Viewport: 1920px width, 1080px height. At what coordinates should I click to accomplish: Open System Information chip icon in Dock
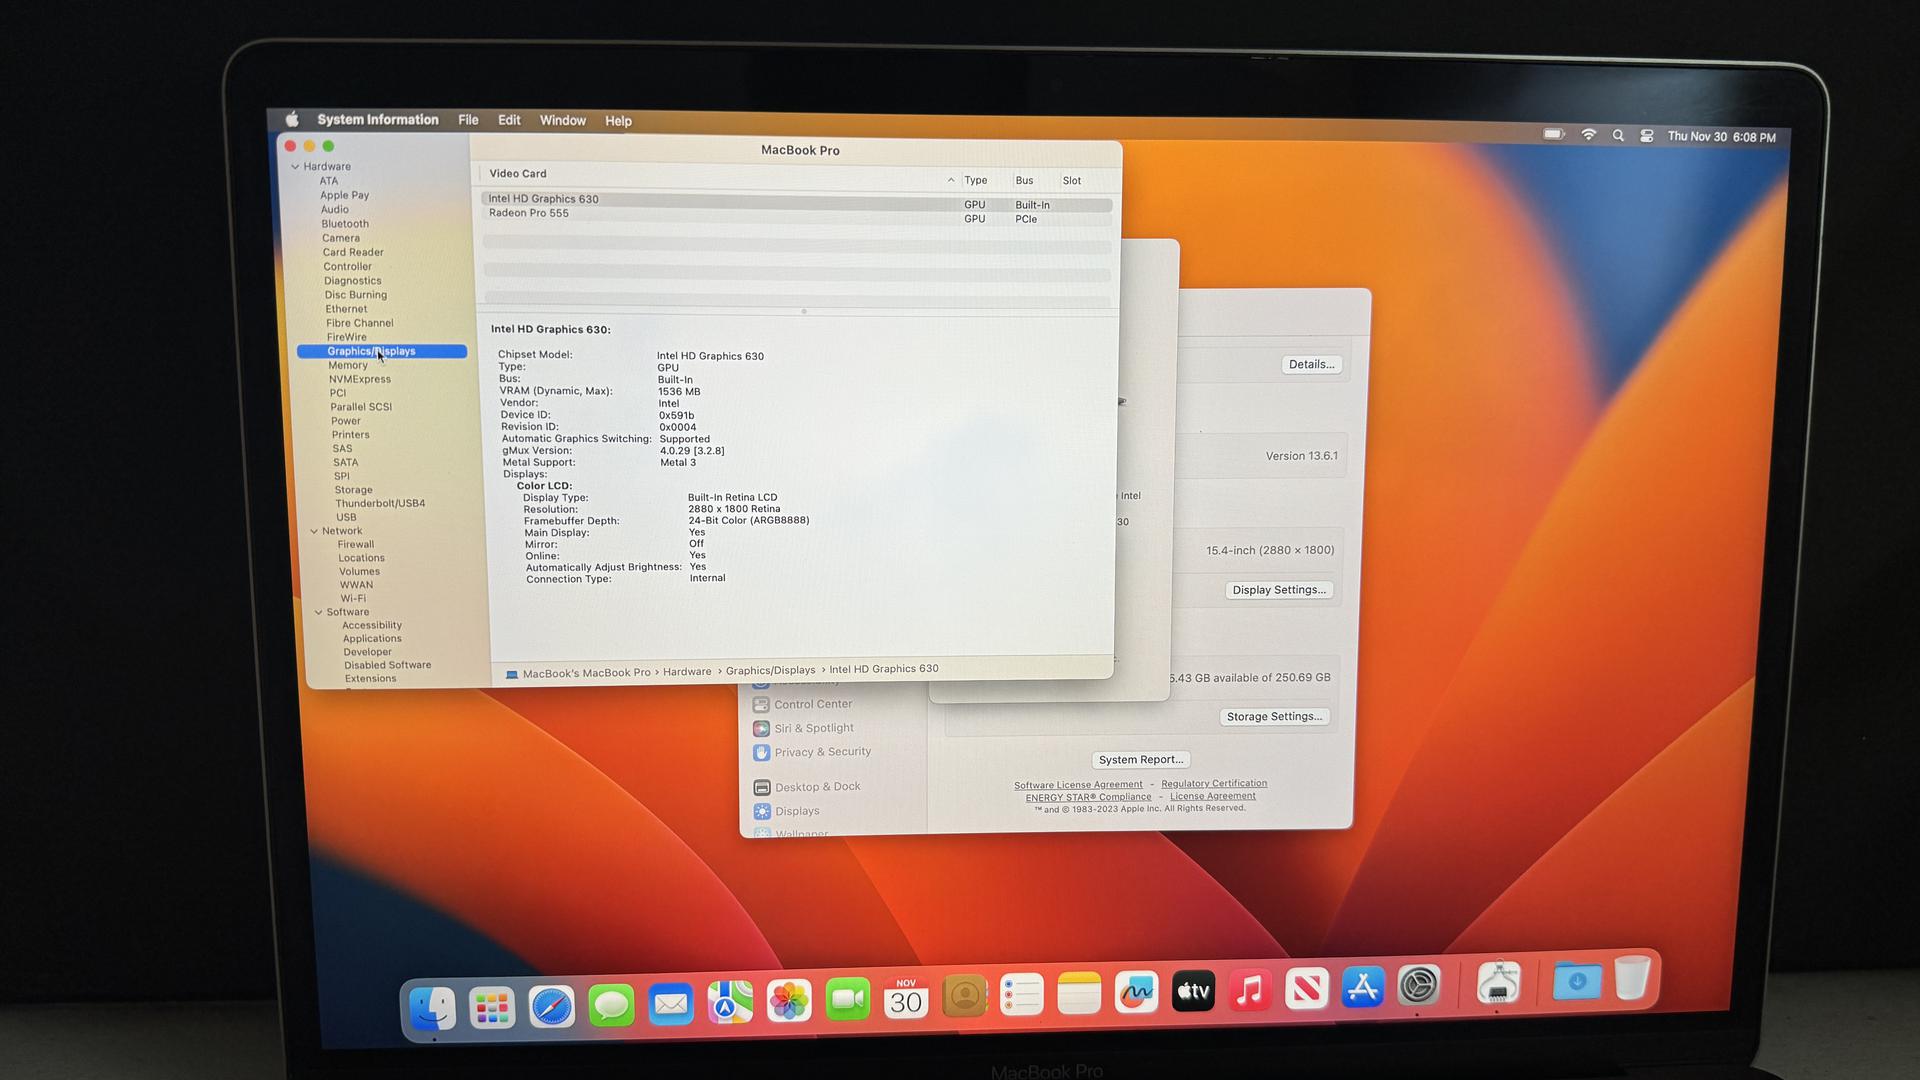coord(1498,983)
